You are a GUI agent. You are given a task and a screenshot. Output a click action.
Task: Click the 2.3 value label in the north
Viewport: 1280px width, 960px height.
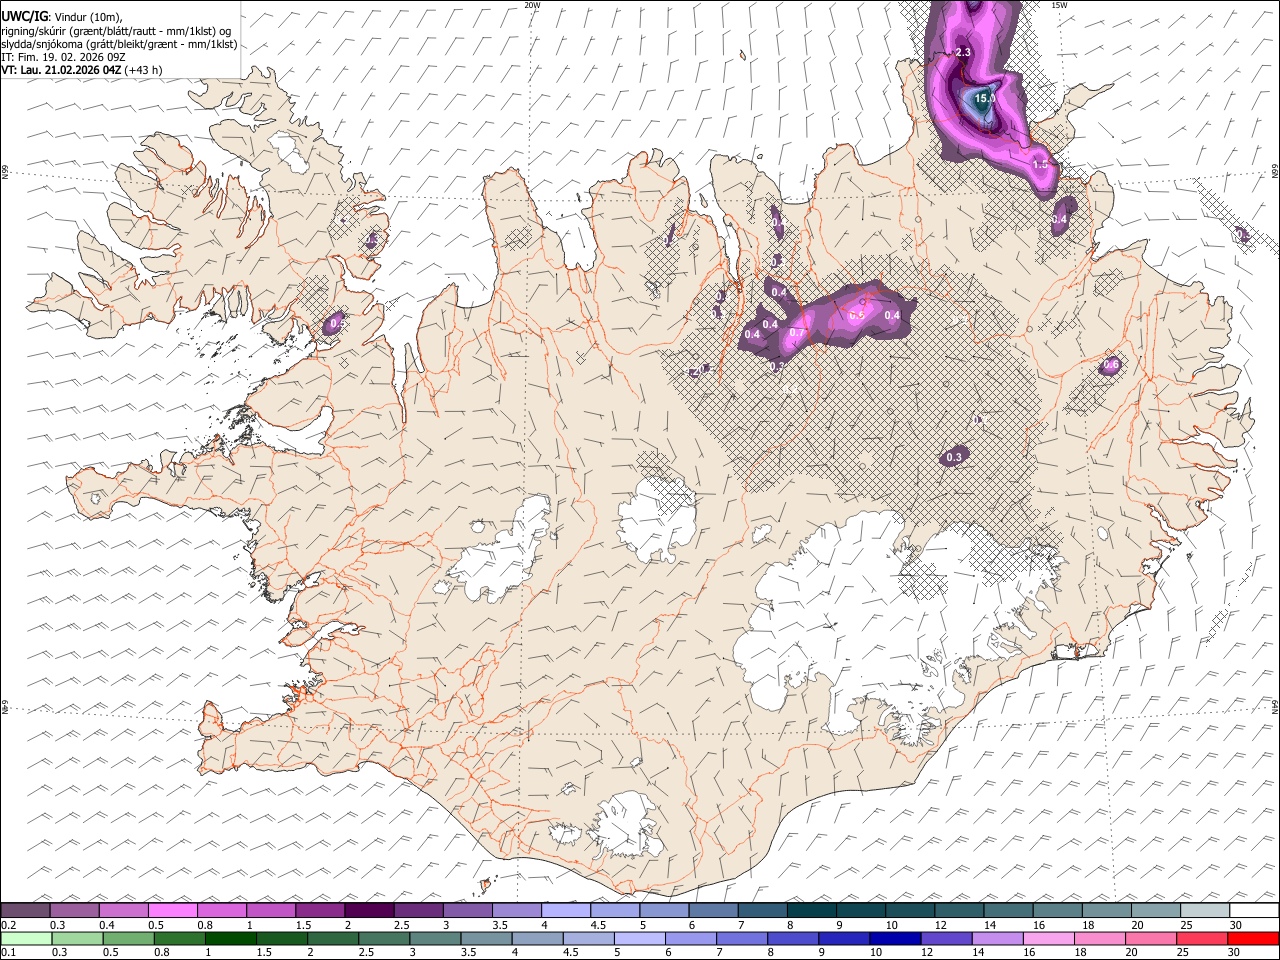pos(963,52)
